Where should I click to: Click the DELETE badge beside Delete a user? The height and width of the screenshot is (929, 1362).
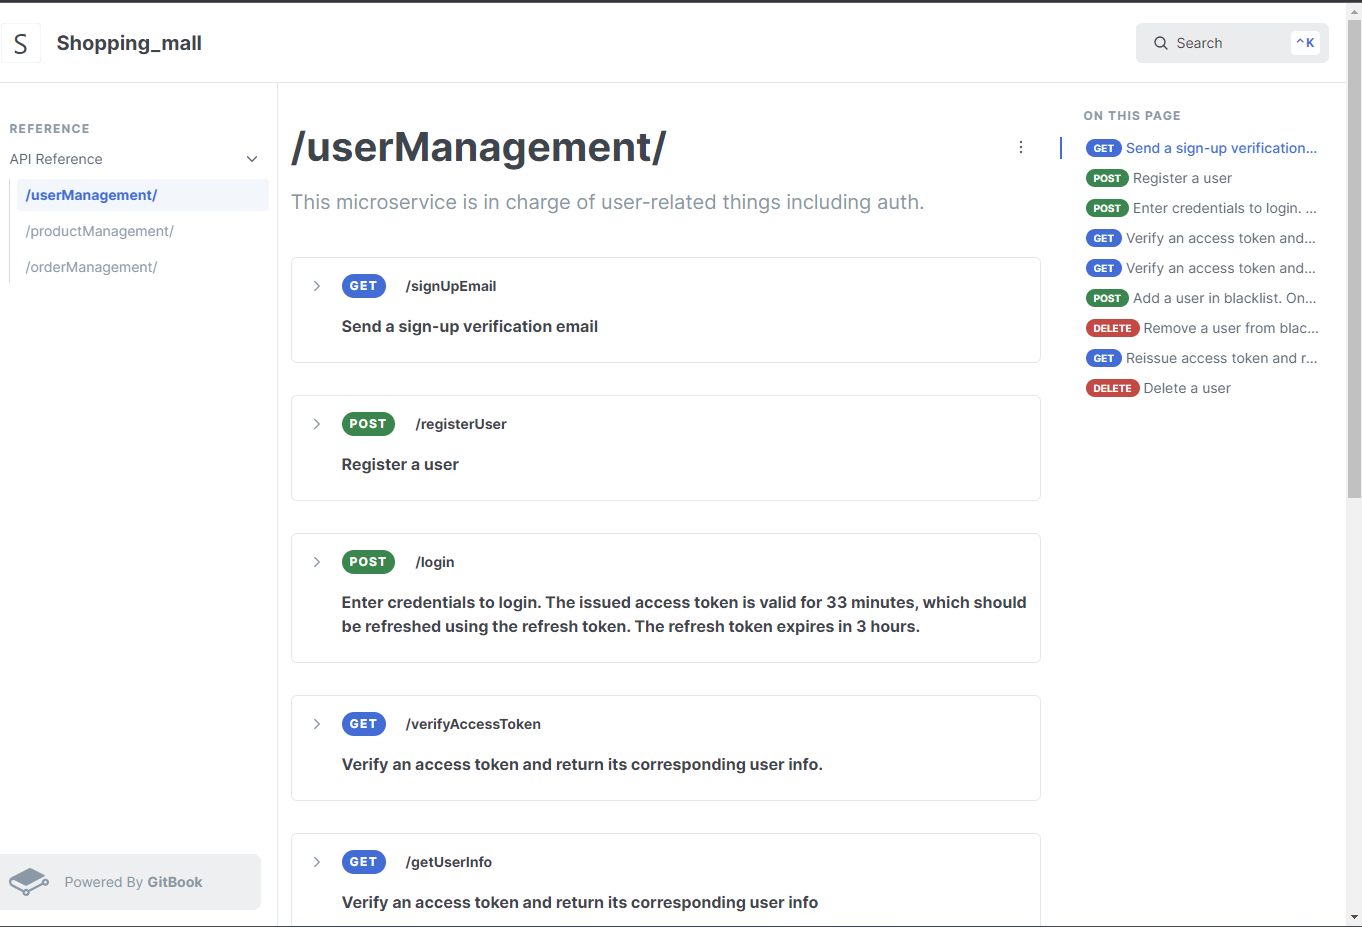click(1112, 388)
